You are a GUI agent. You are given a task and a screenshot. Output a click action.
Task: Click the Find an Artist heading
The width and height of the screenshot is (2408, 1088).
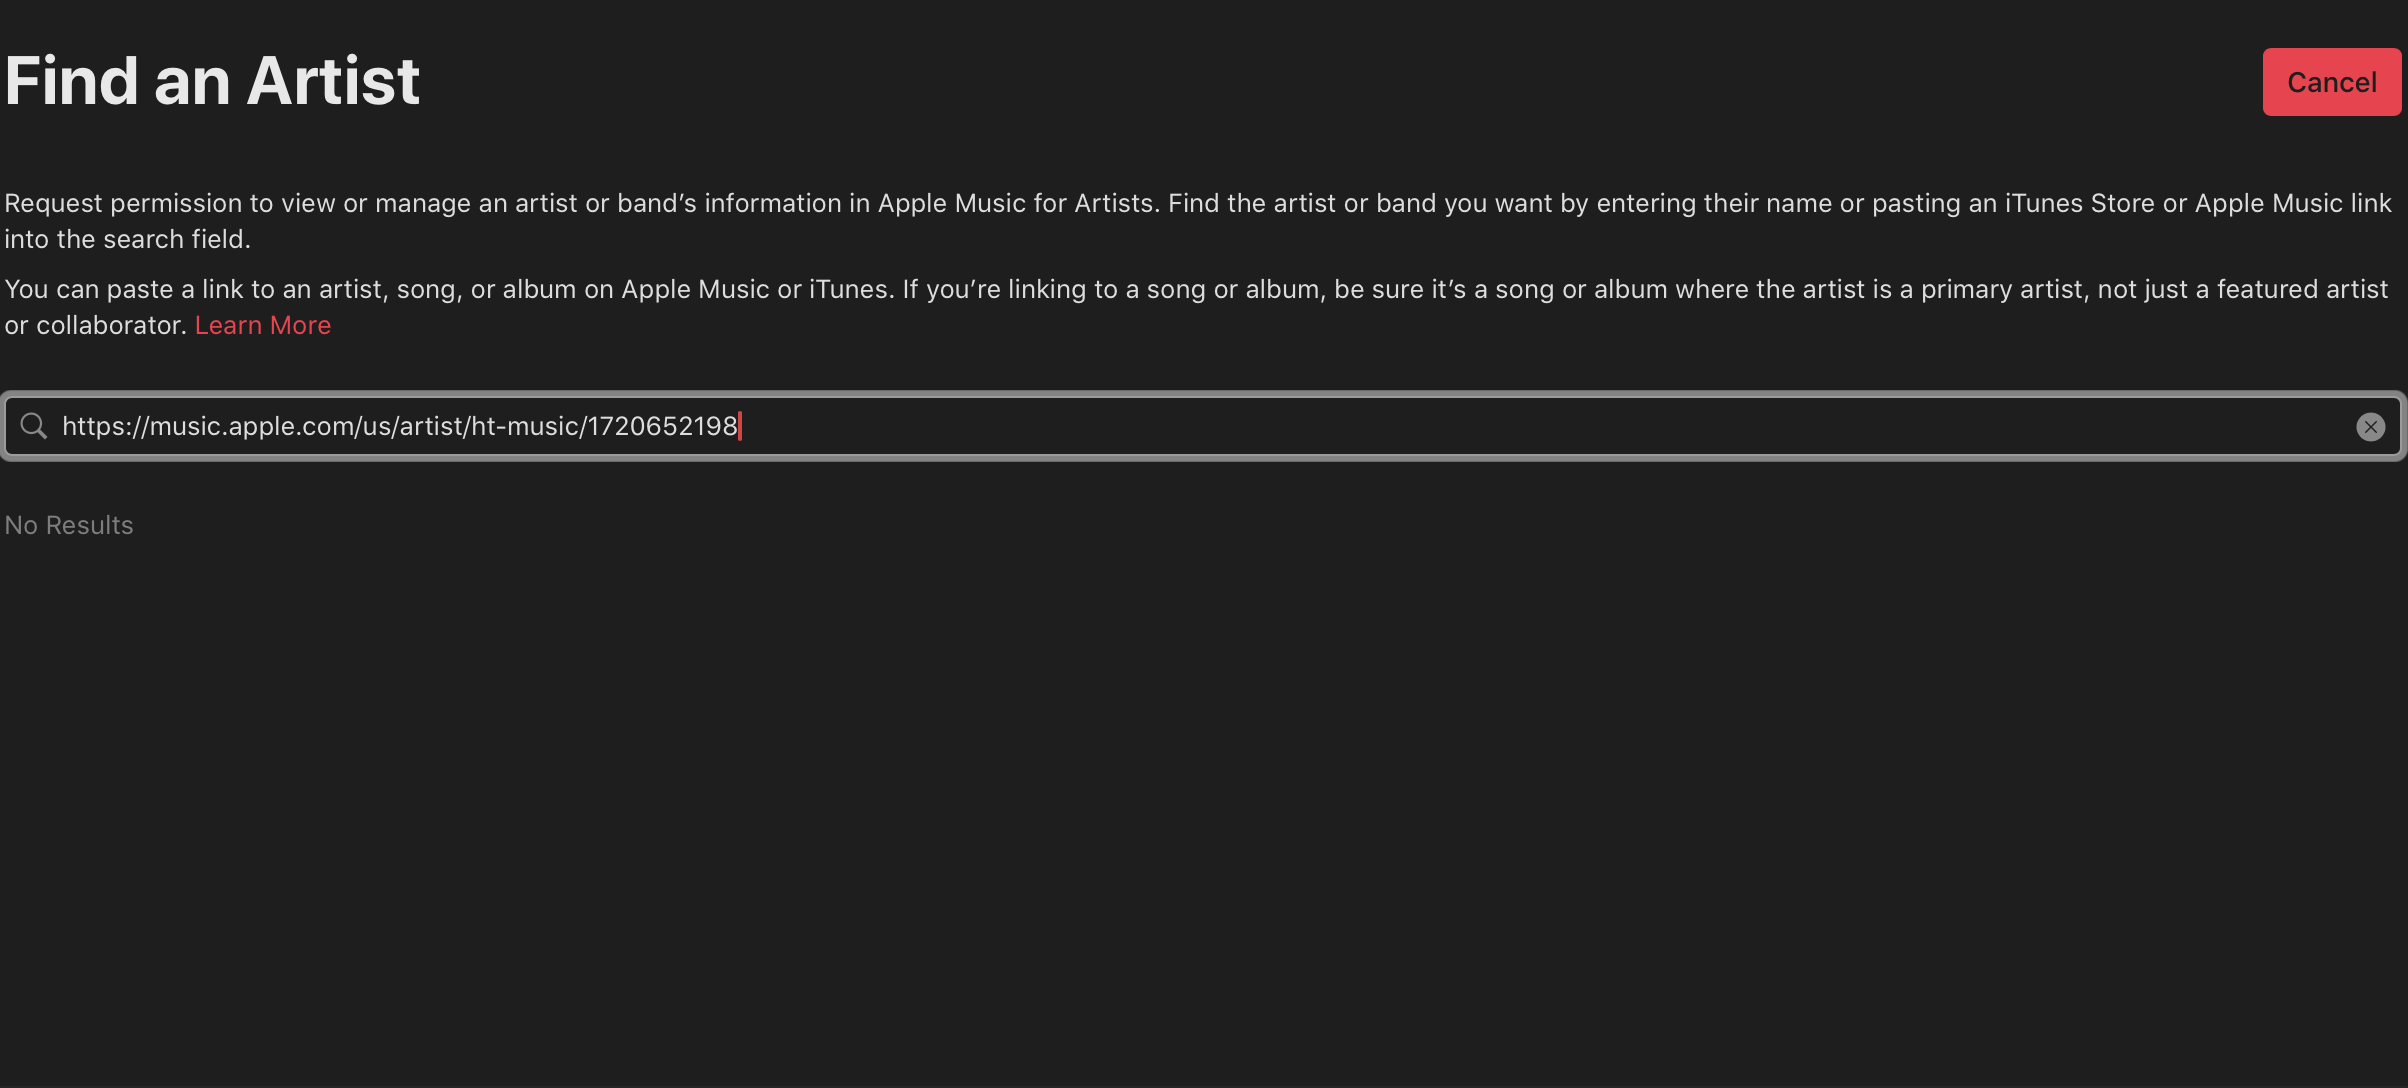[212, 81]
